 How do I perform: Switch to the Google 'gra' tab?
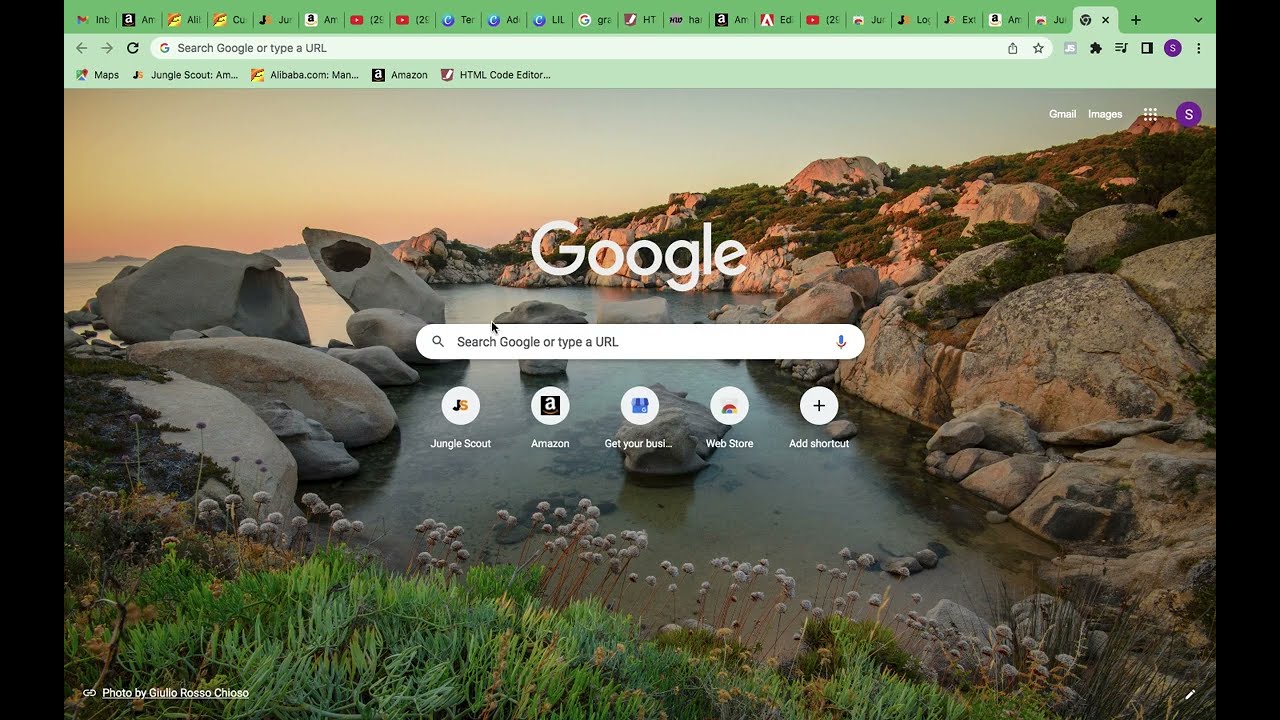[x=594, y=20]
